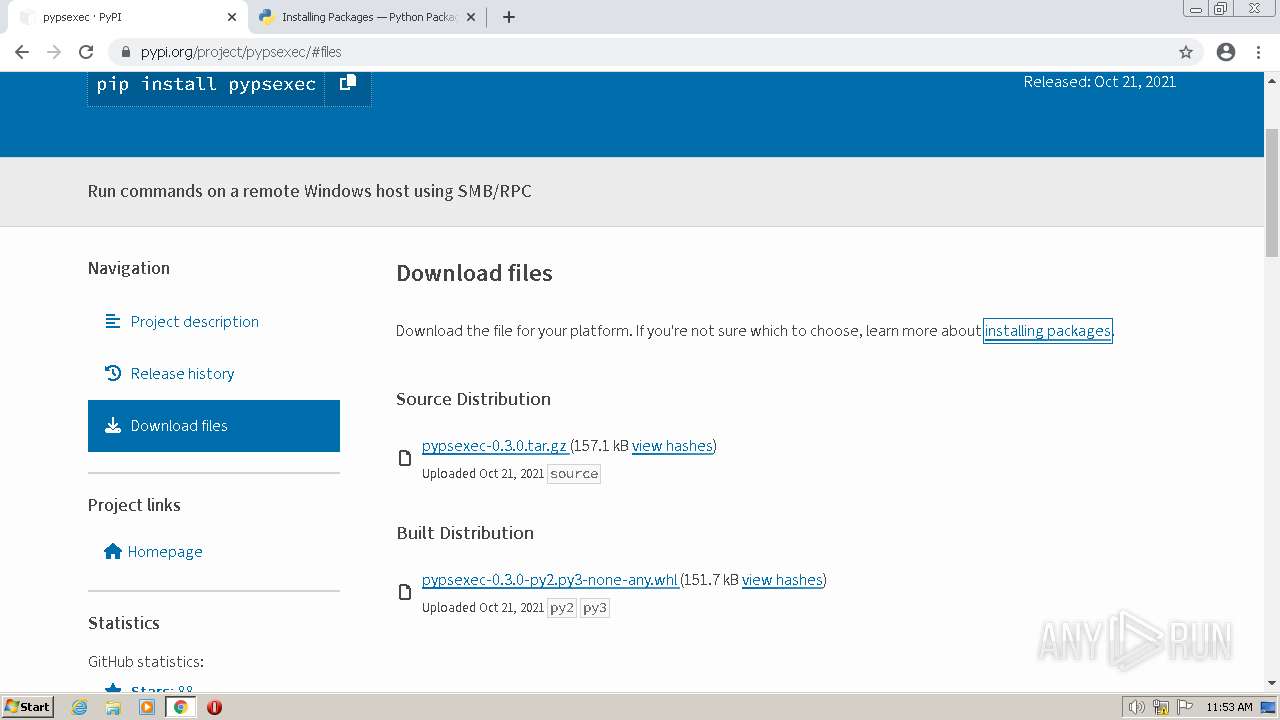Click the Action Center flag tray icon

(1185, 707)
